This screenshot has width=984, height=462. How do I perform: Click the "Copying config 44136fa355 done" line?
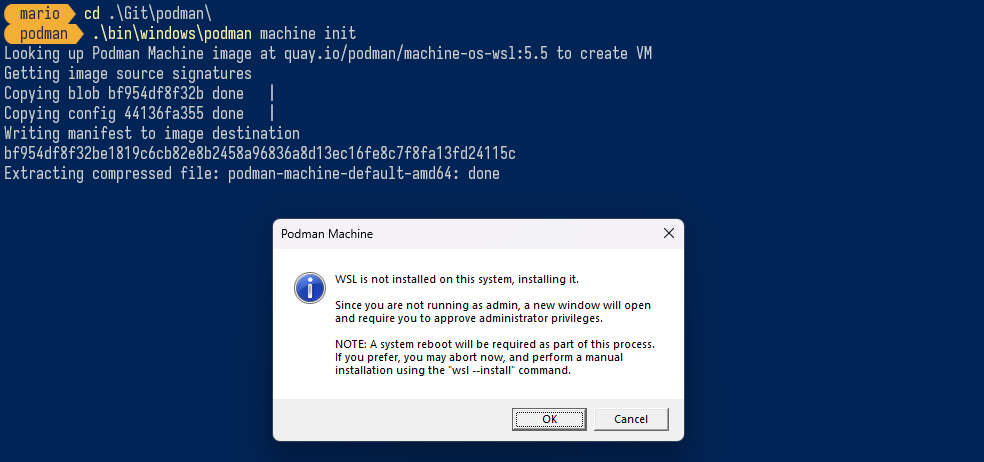124,113
